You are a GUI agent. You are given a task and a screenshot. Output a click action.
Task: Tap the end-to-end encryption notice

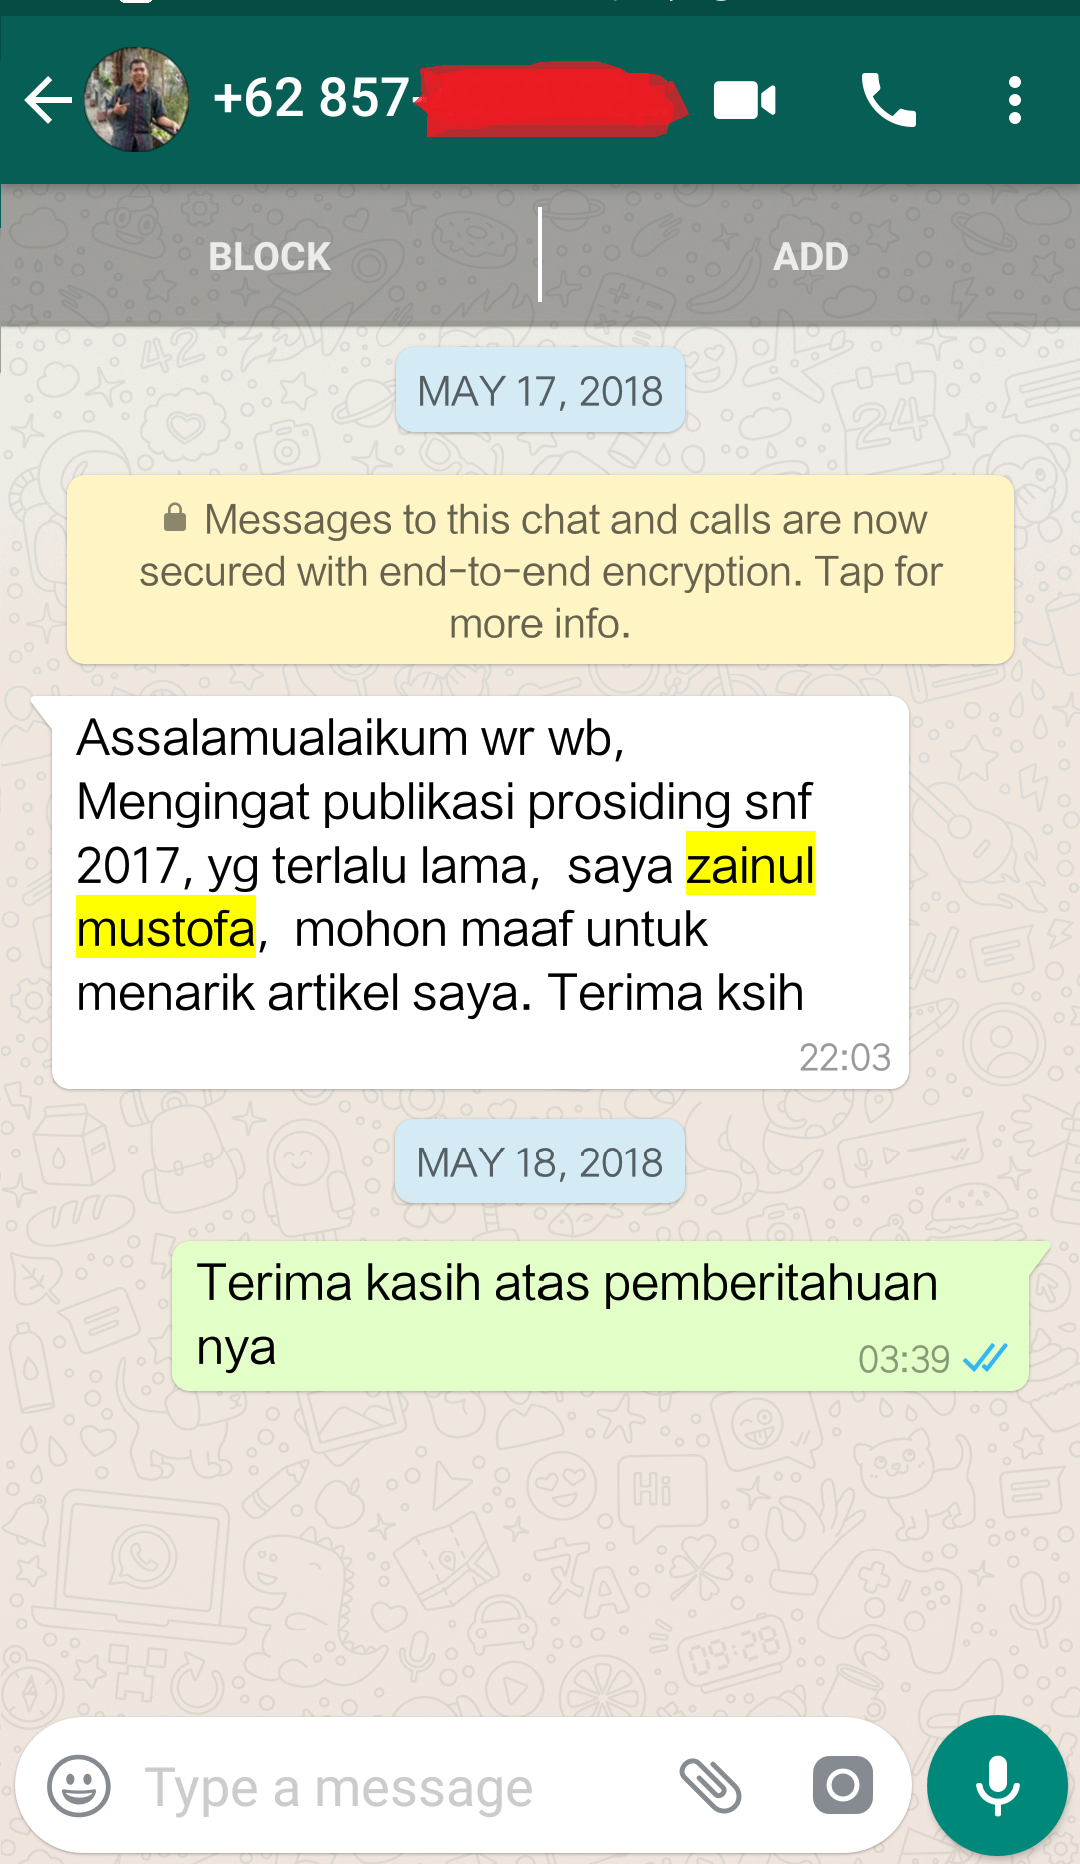coord(540,570)
